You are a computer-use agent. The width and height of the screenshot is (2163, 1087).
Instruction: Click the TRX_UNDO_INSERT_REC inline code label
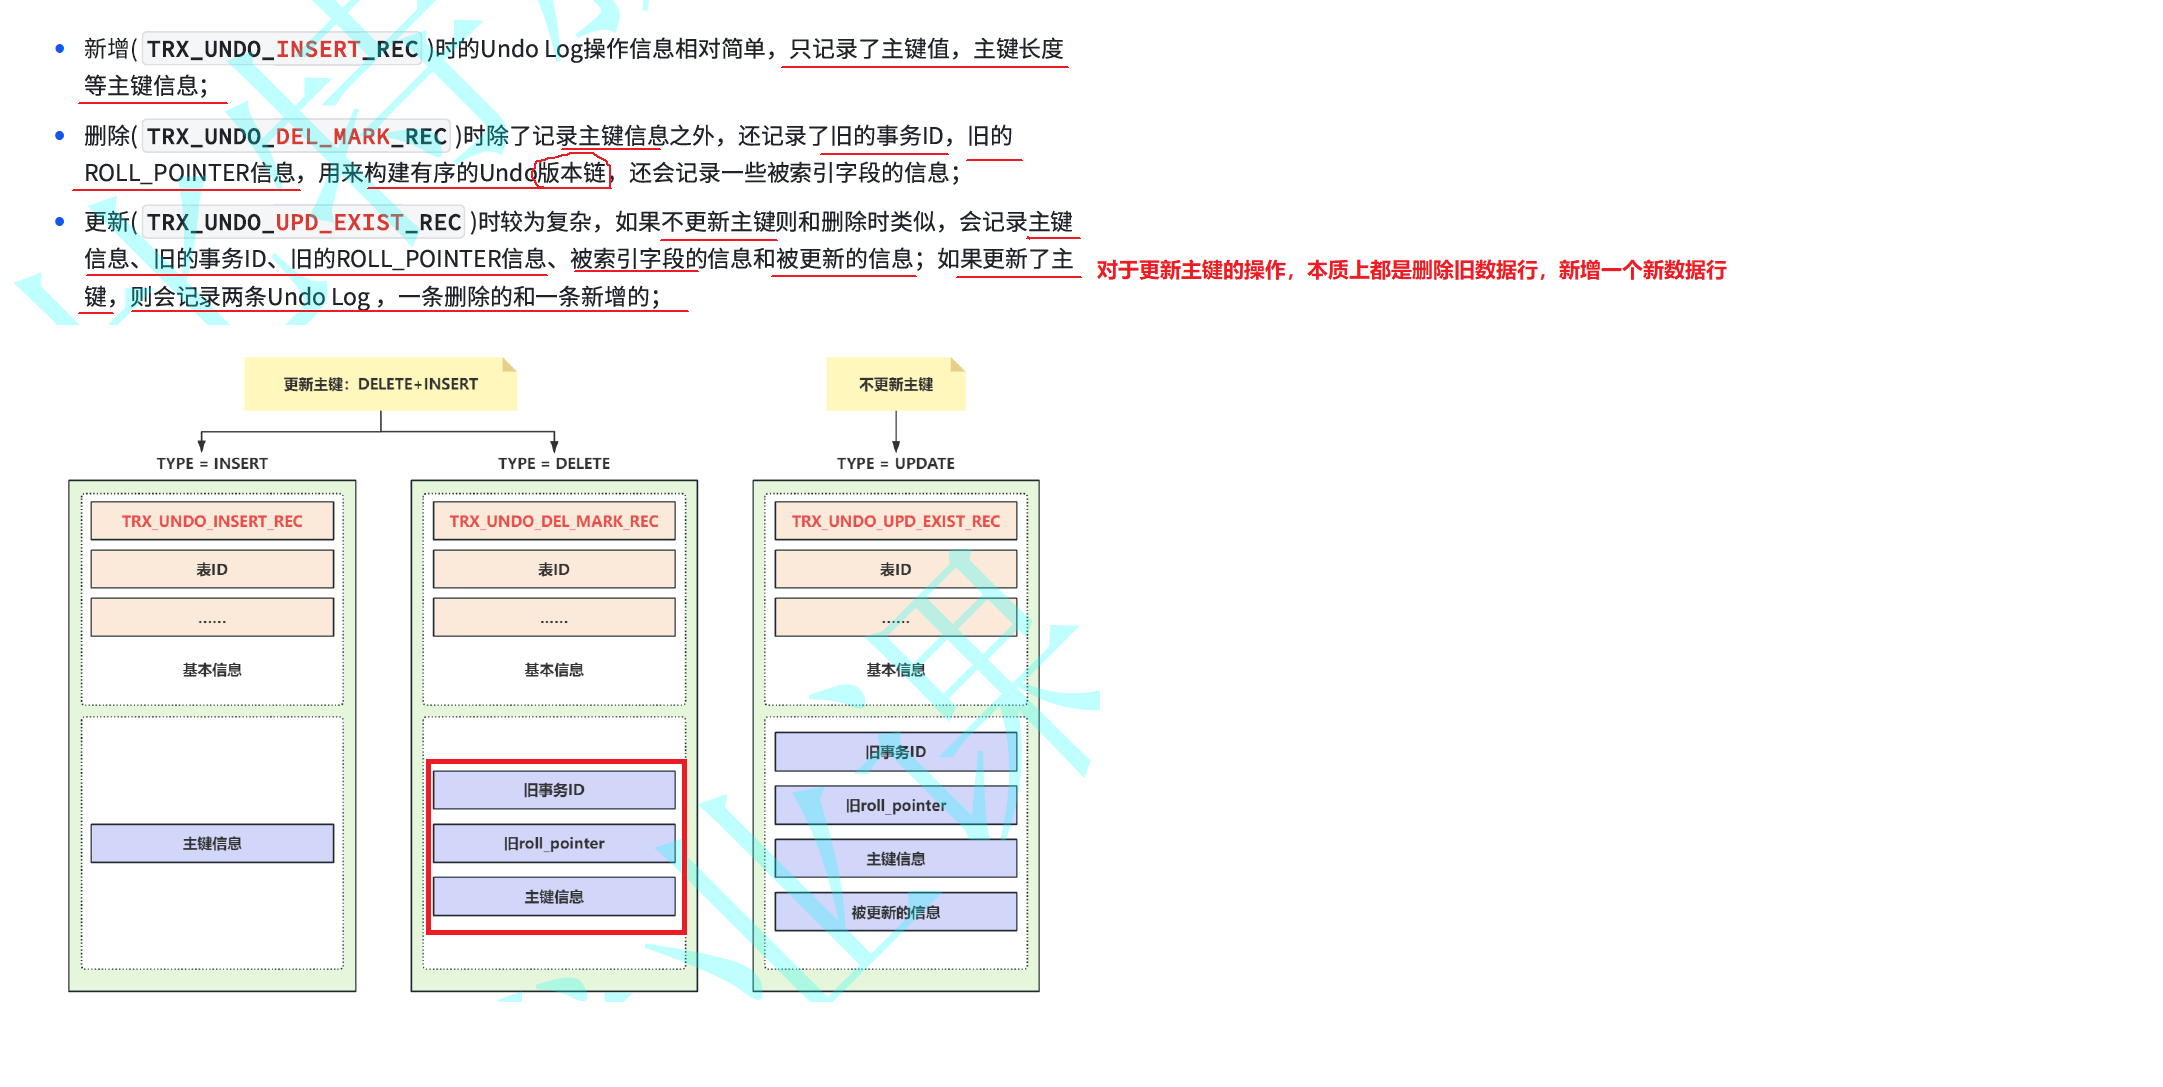tap(282, 49)
